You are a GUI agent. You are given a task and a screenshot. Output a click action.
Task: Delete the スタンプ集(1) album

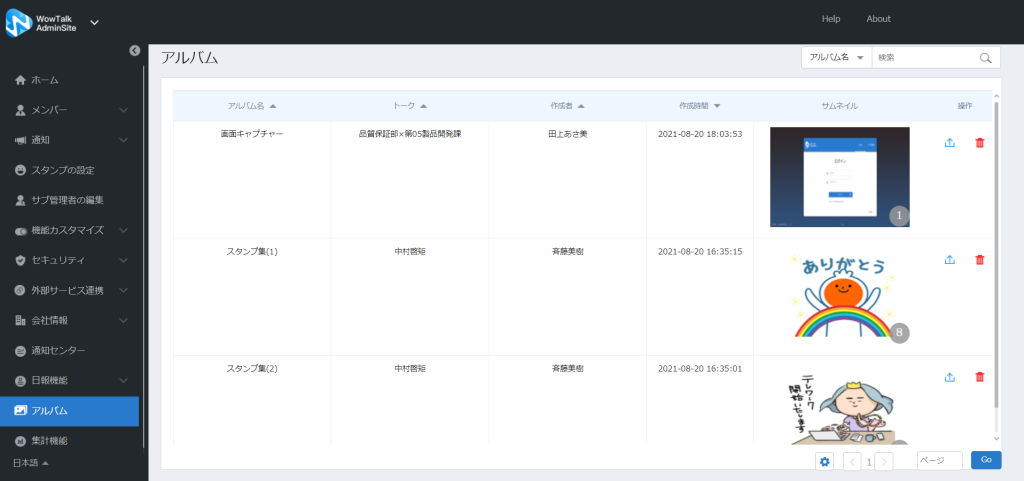coord(980,260)
